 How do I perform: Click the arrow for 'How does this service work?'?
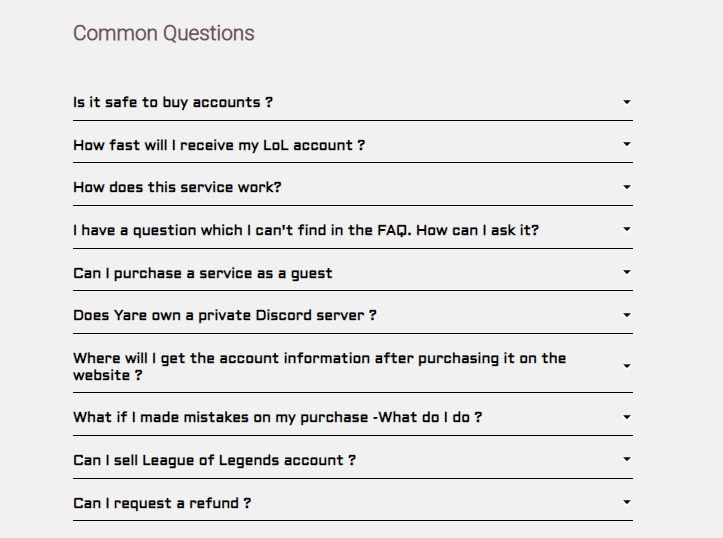(x=627, y=187)
